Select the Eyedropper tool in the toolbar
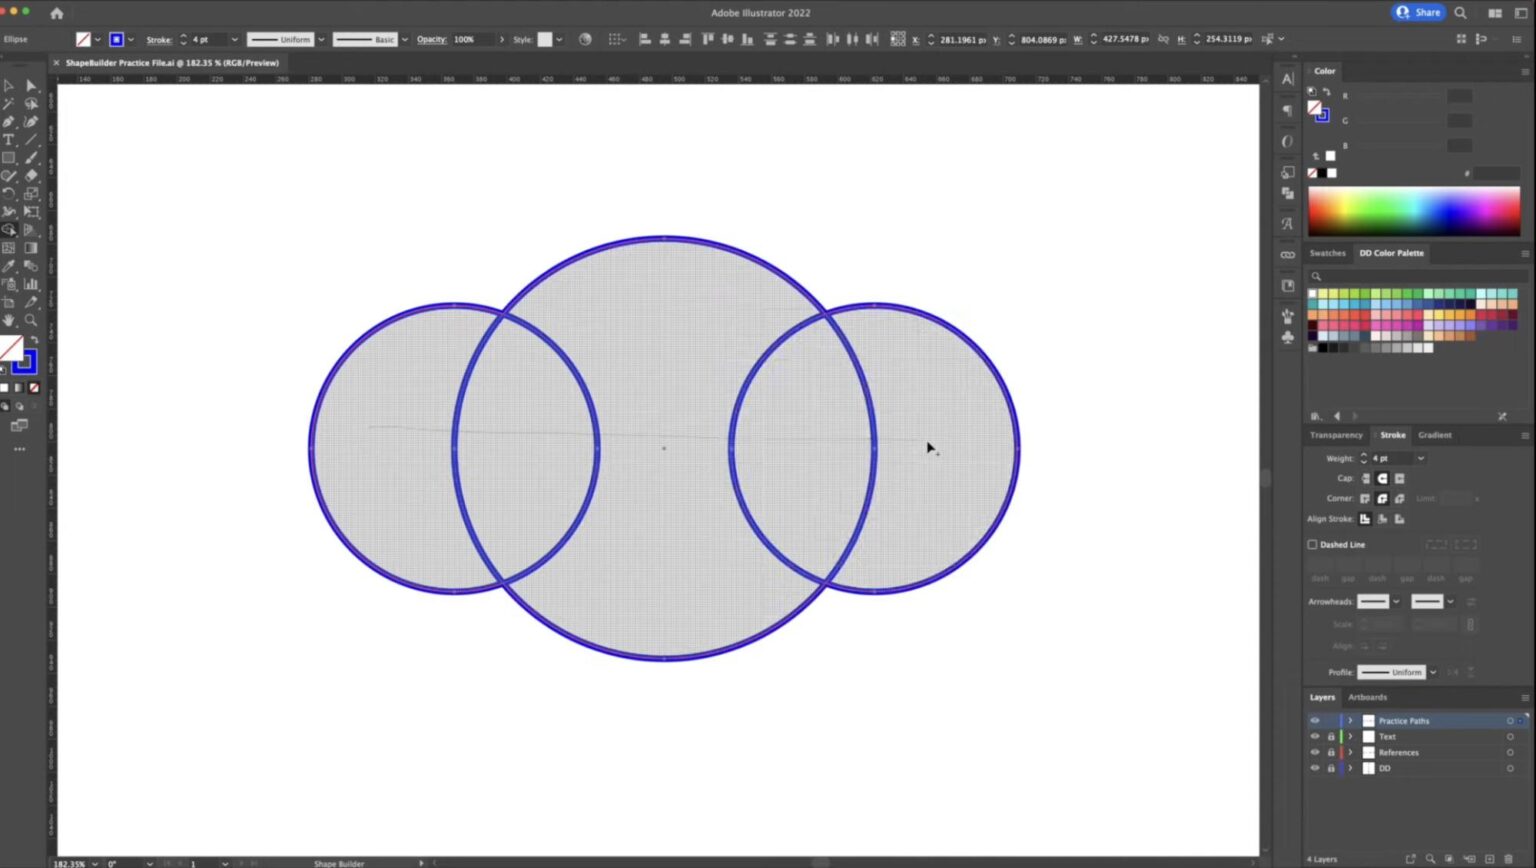Image resolution: width=1536 pixels, height=868 pixels. [10, 265]
